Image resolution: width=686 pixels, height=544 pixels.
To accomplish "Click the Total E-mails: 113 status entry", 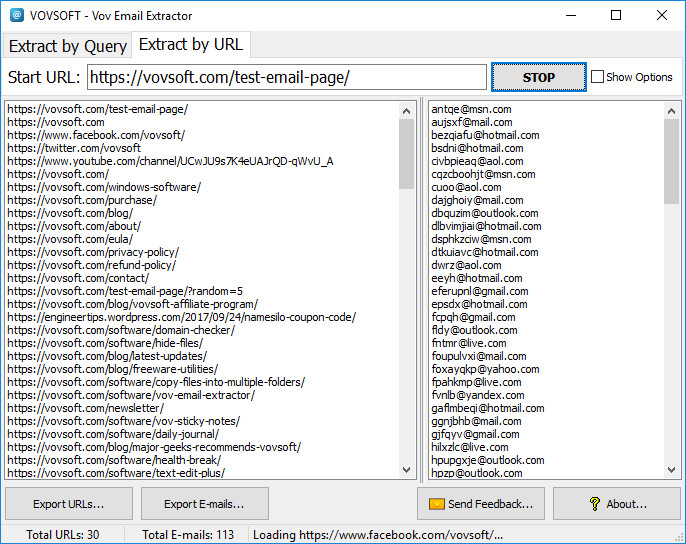I will click(x=188, y=535).
